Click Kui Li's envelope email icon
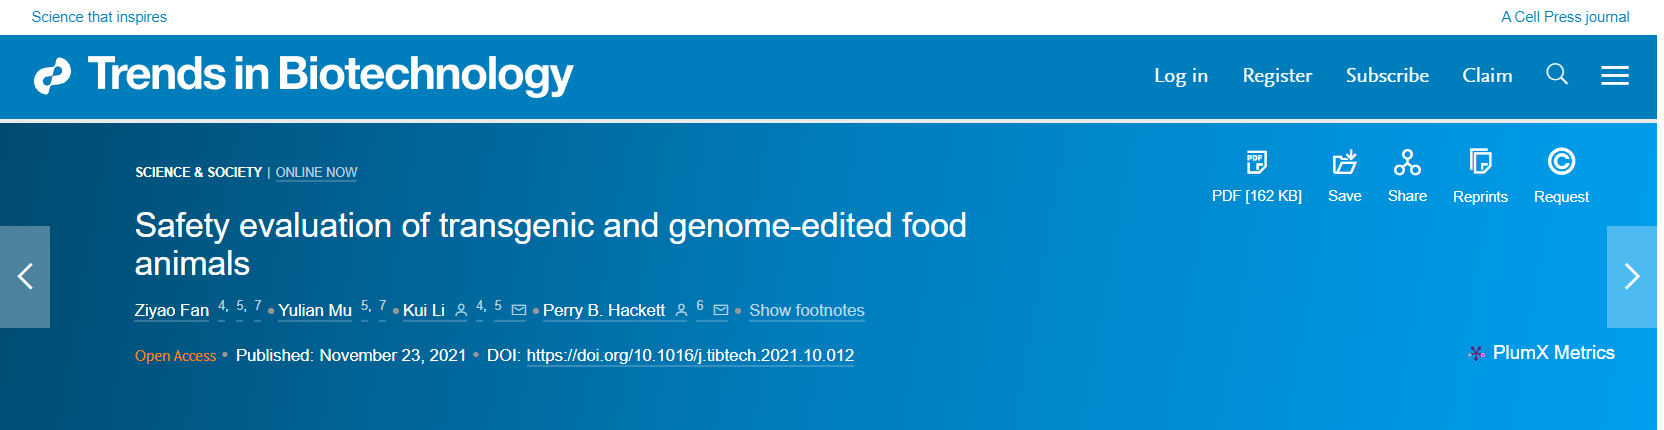Screen dimensions: 1664x430 point(519,311)
